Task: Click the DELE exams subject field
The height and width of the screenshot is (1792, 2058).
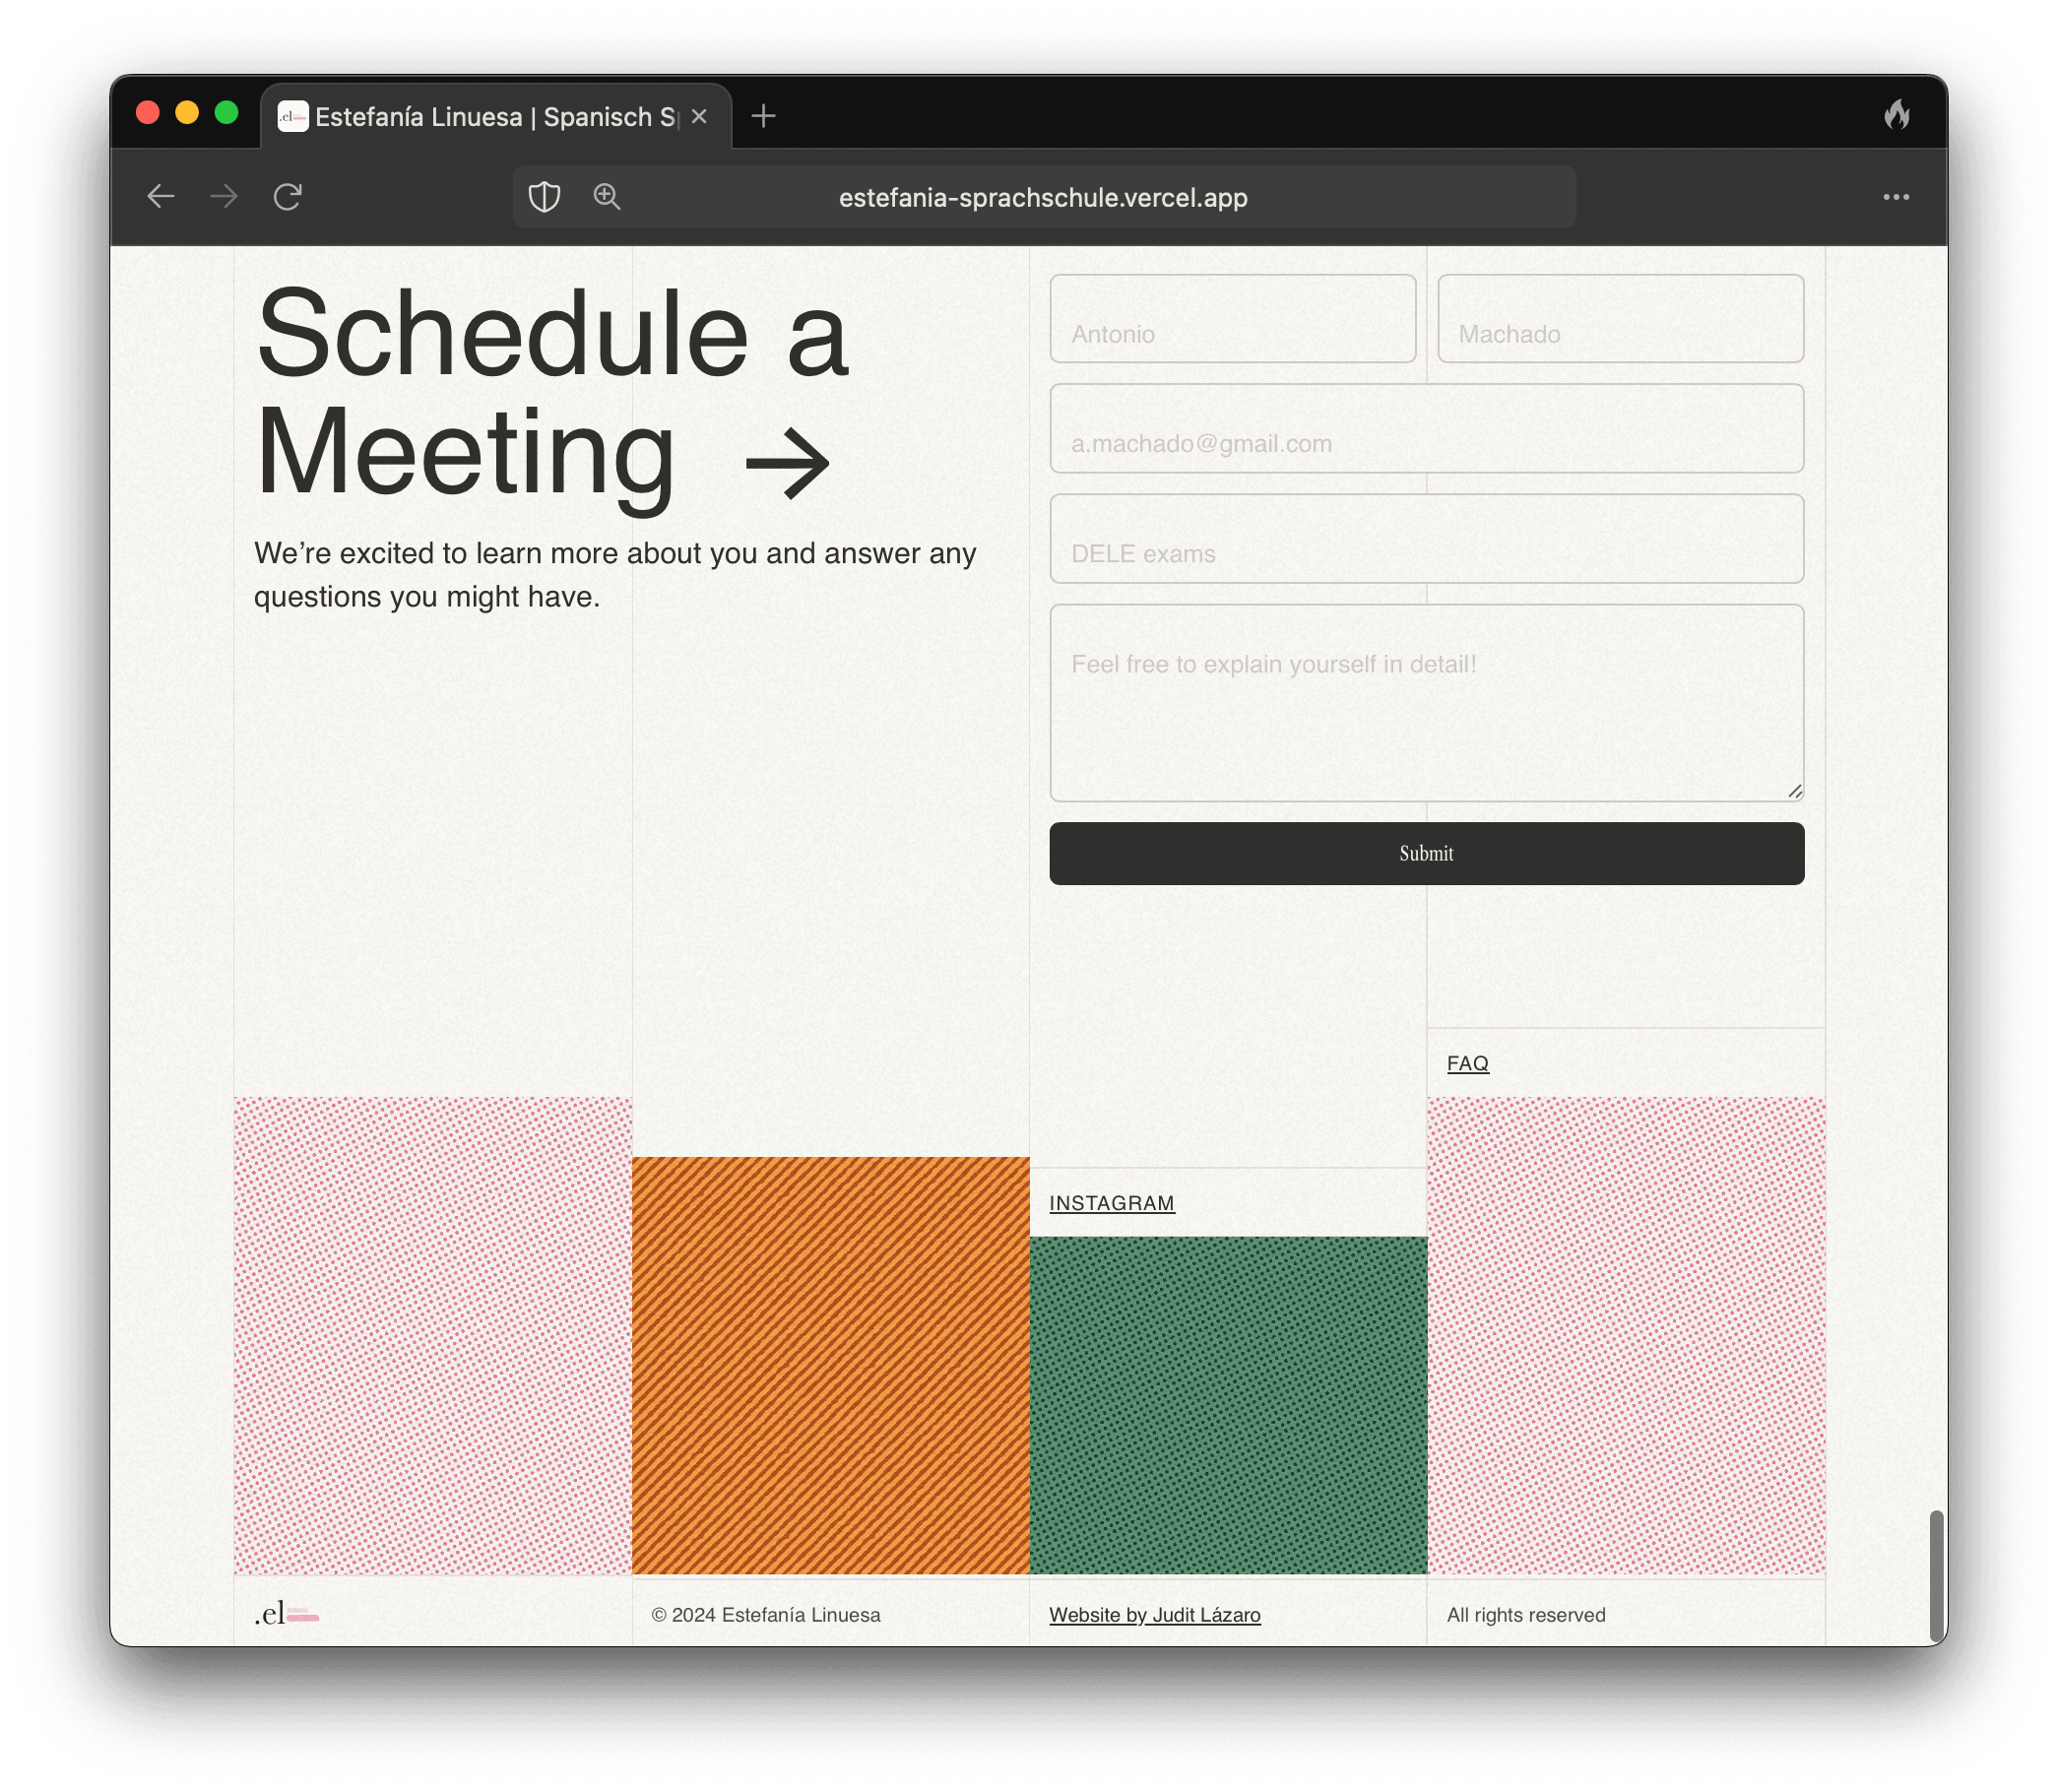Action: point(1426,539)
